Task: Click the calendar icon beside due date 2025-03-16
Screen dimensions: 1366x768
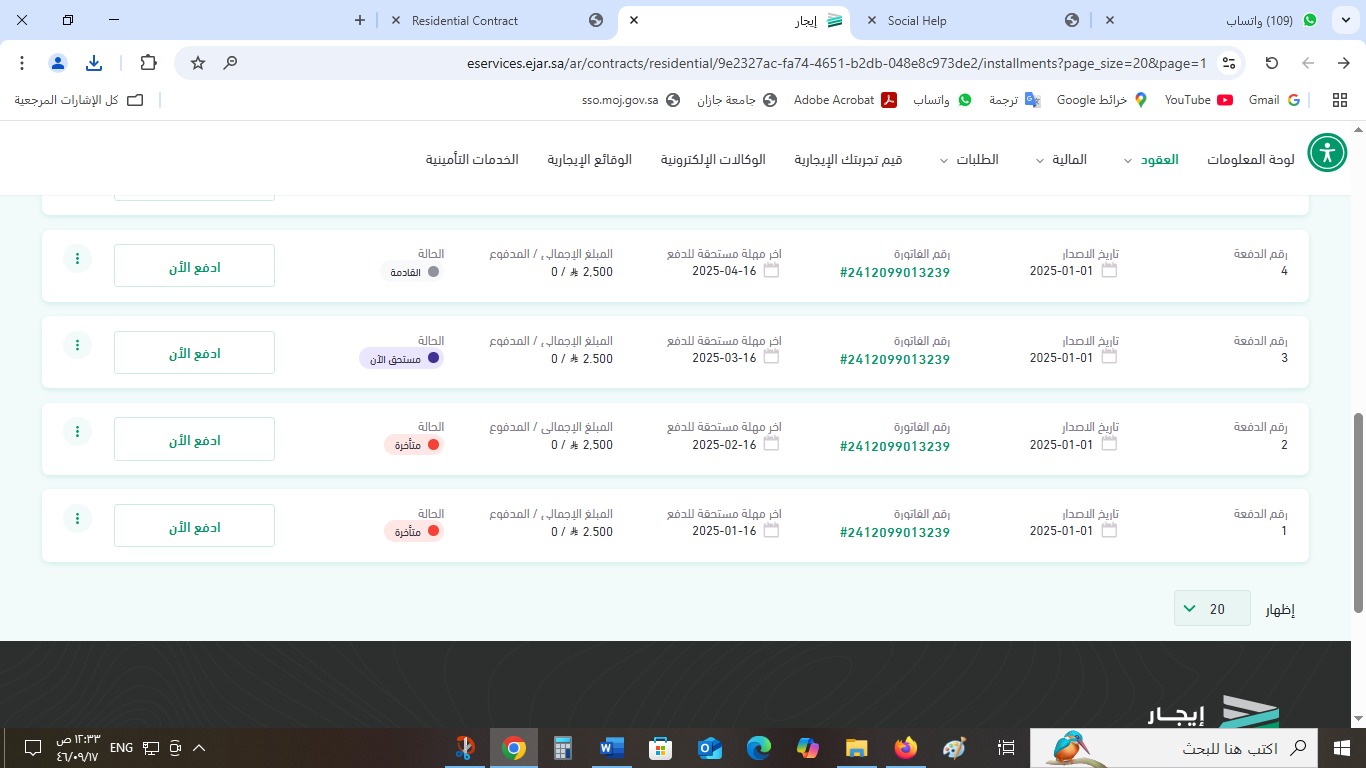Action: click(771, 357)
